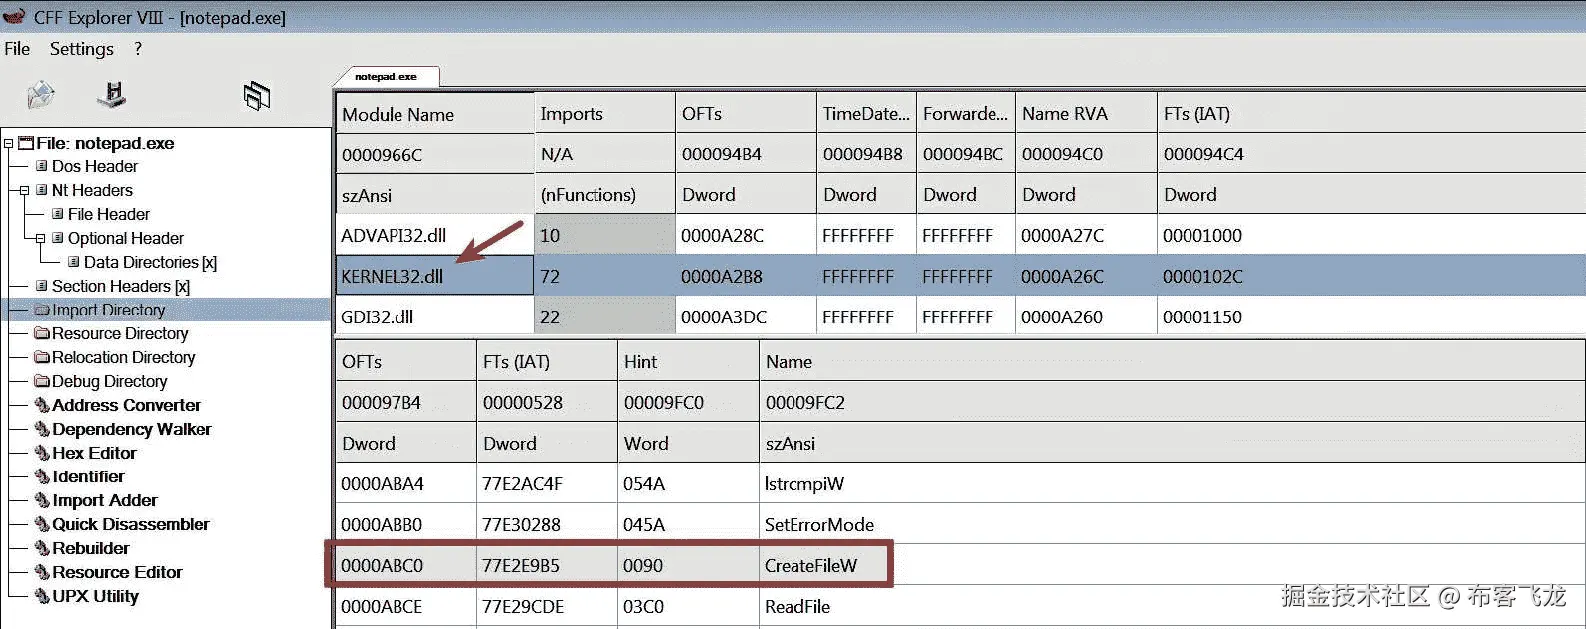1586x629 pixels.
Task: Select Nt Headers tree item
Action: (x=92, y=190)
